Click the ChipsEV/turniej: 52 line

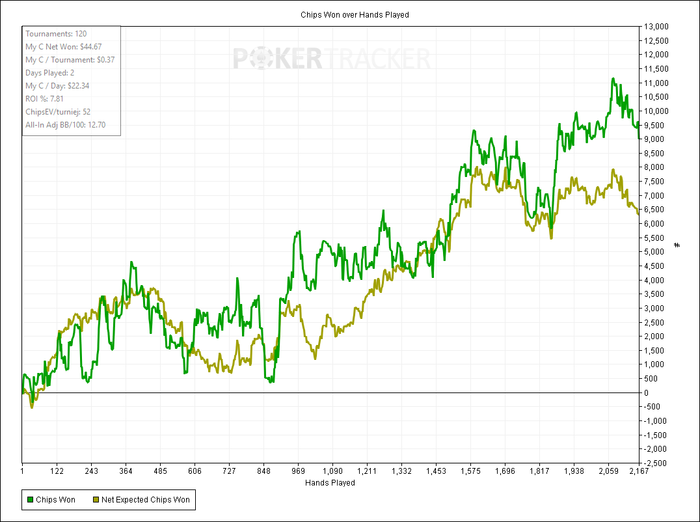tap(58, 112)
